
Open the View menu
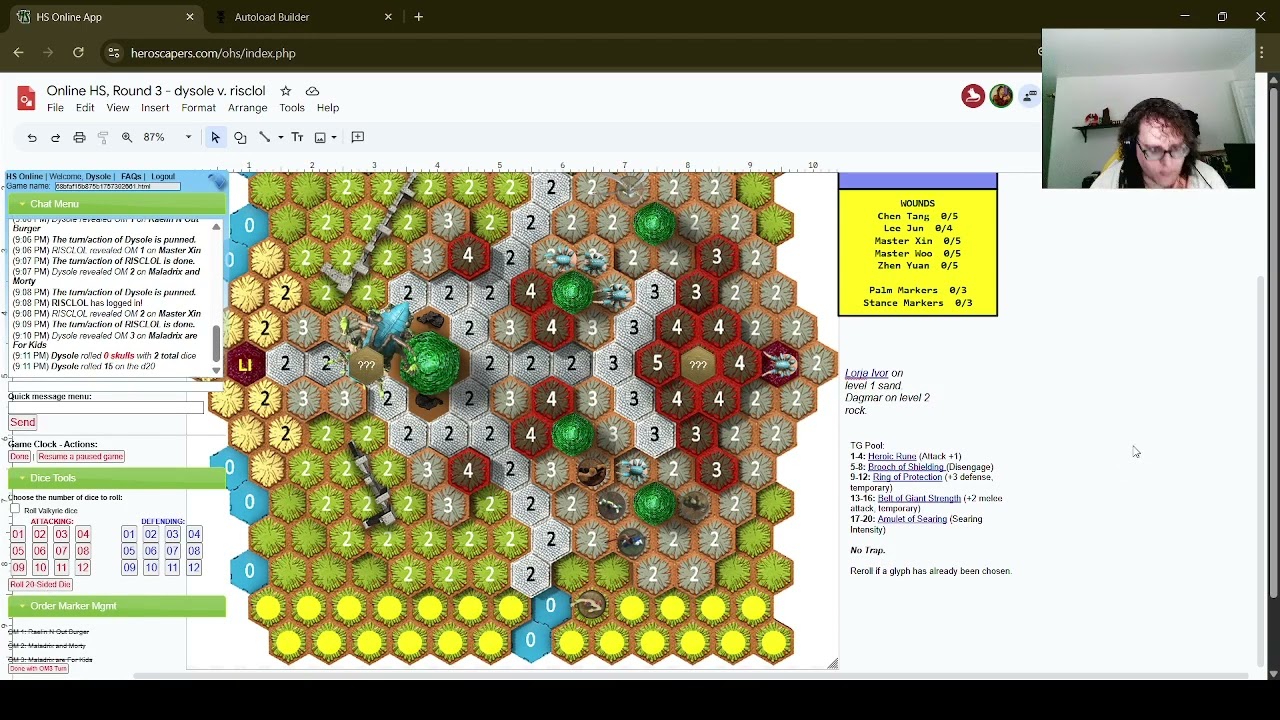click(118, 108)
